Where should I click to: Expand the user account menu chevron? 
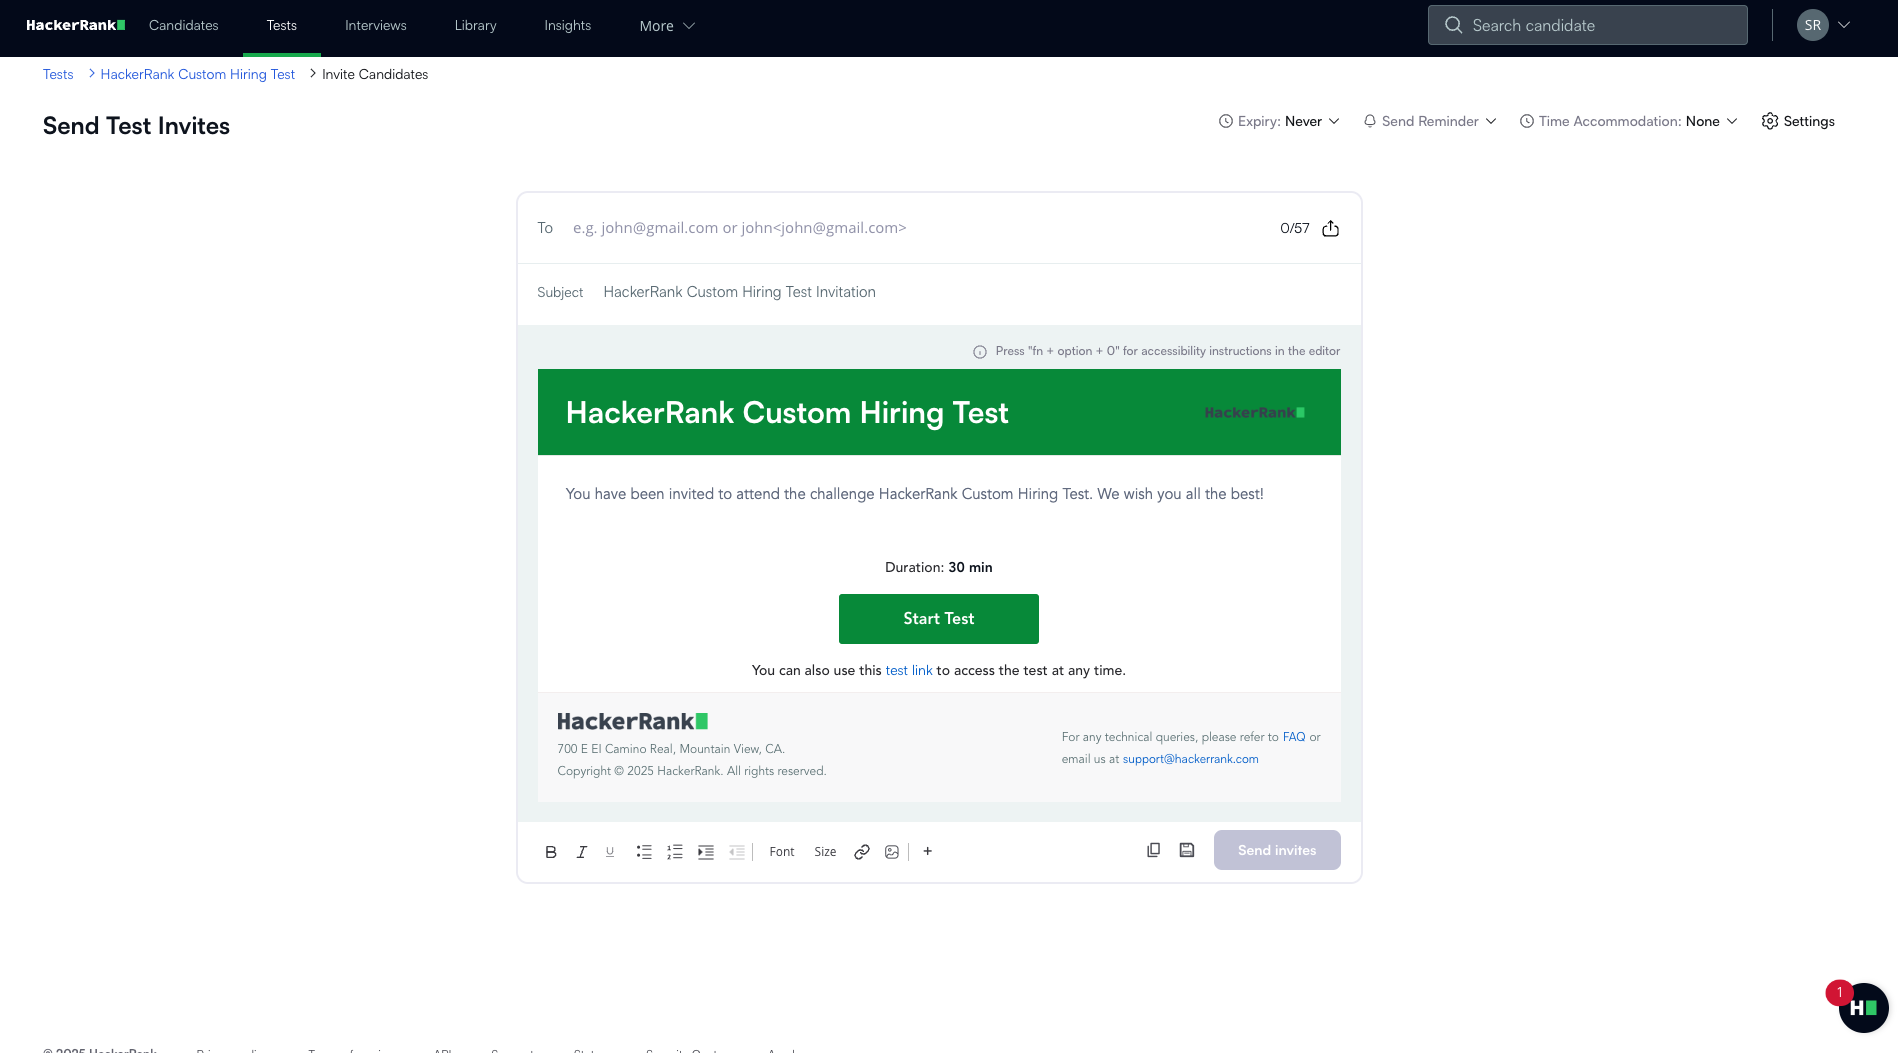[1844, 25]
